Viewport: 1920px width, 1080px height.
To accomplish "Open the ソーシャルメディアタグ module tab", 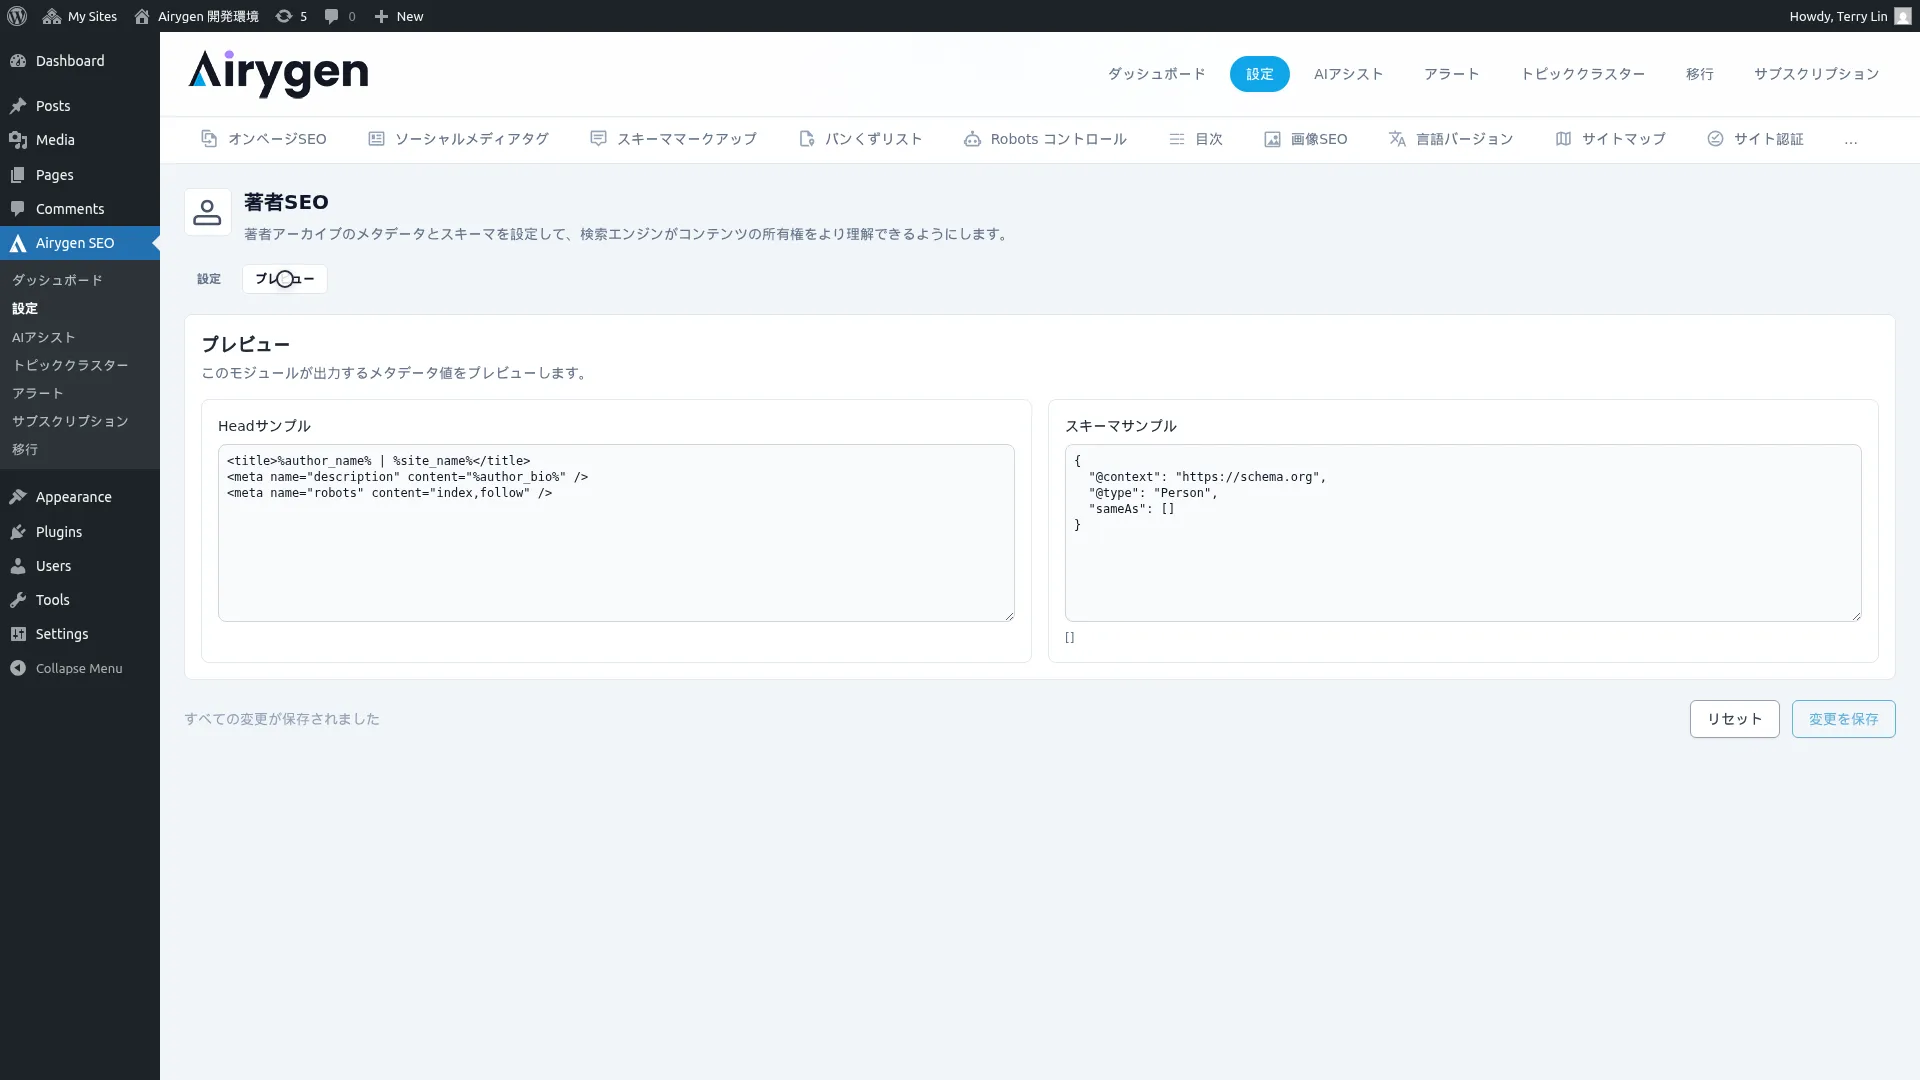I will point(458,139).
